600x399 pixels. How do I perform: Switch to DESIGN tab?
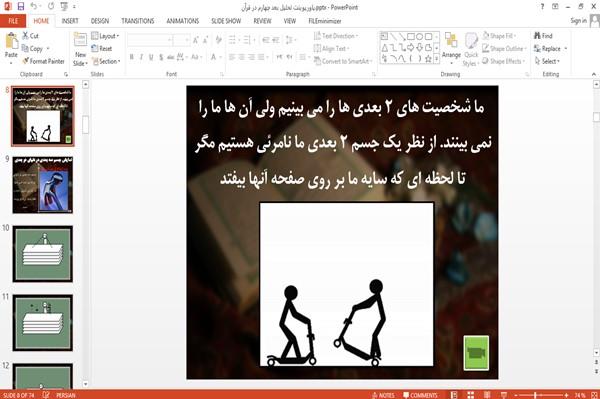pos(100,21)
